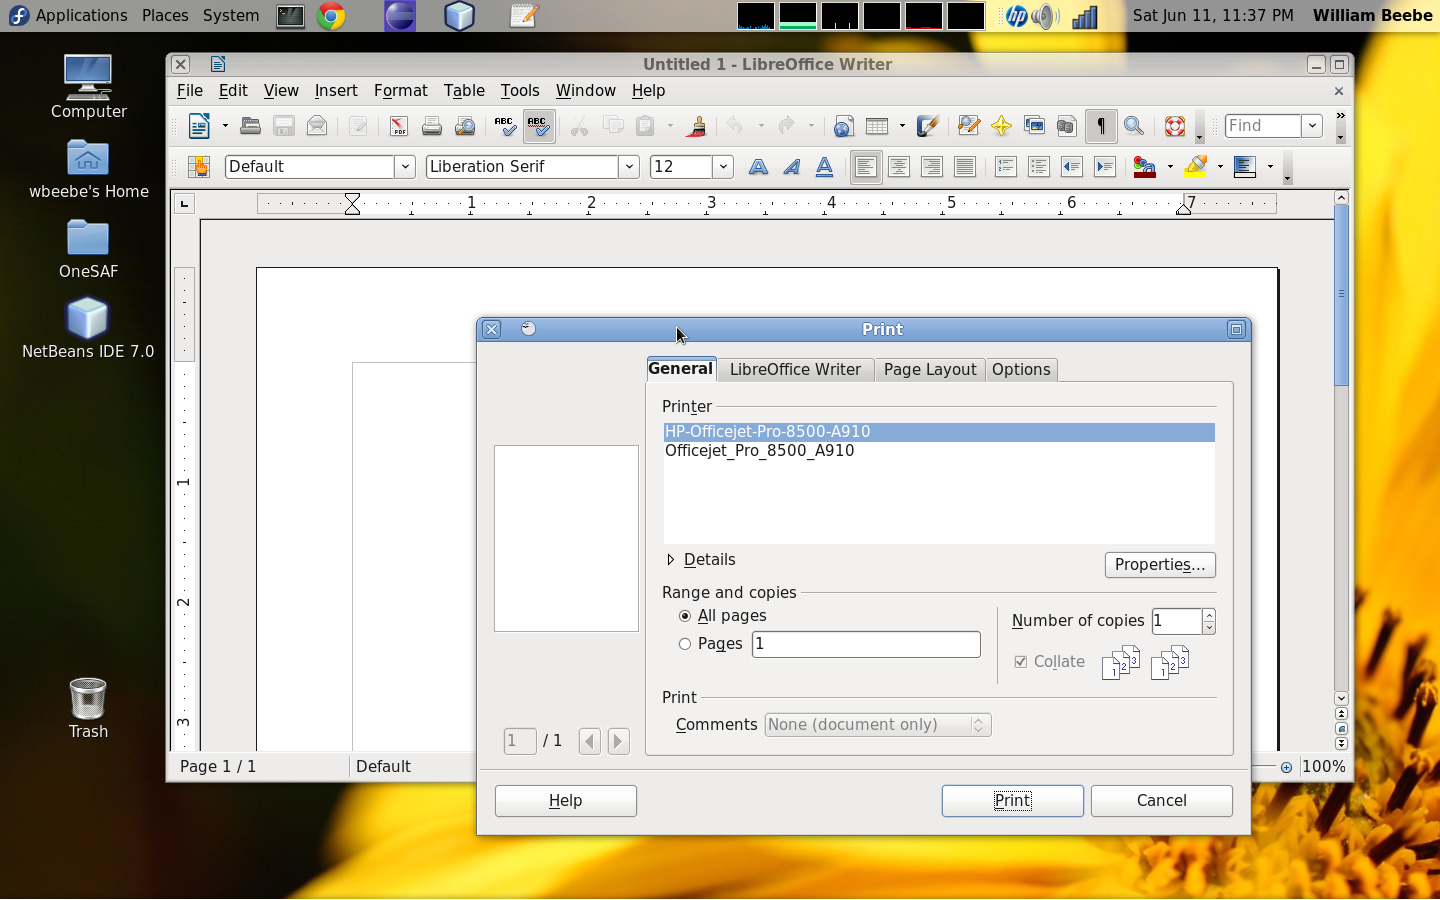Toggle Nonprinting Characters pilcrow icon

(x=1101, y=126)
